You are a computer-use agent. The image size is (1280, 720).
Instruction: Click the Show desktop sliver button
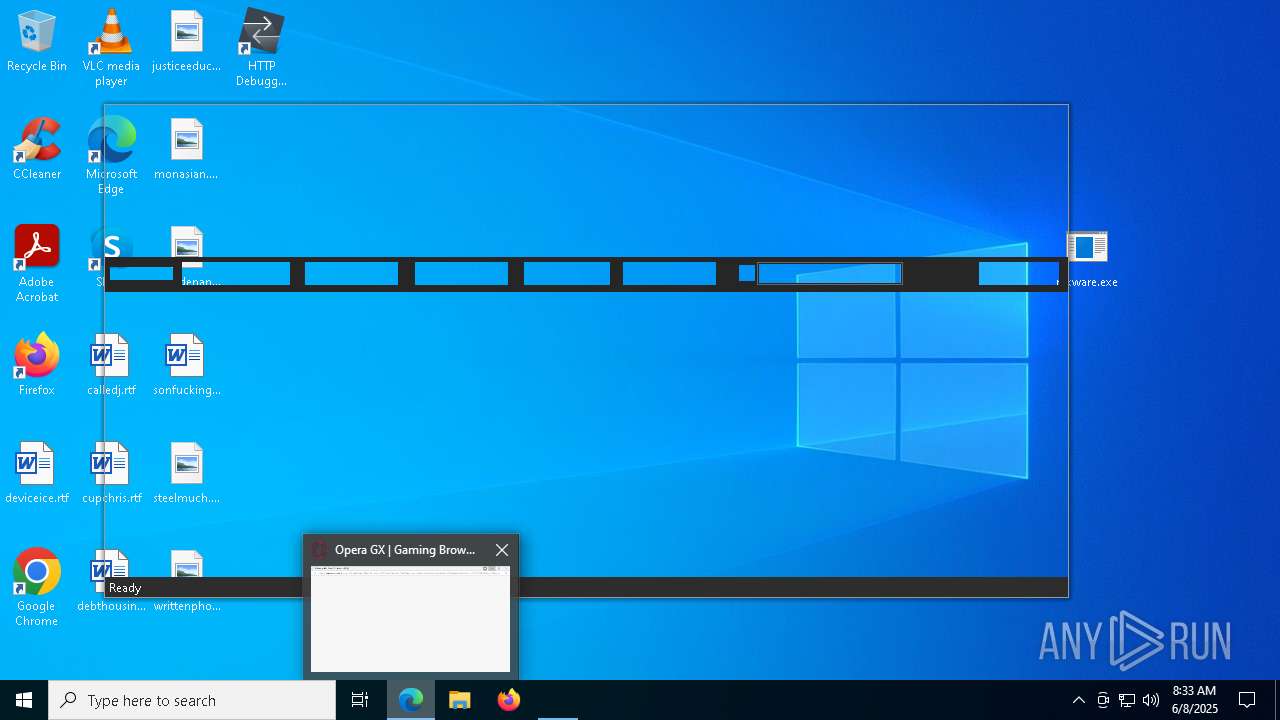click(x=1277, y=700)
